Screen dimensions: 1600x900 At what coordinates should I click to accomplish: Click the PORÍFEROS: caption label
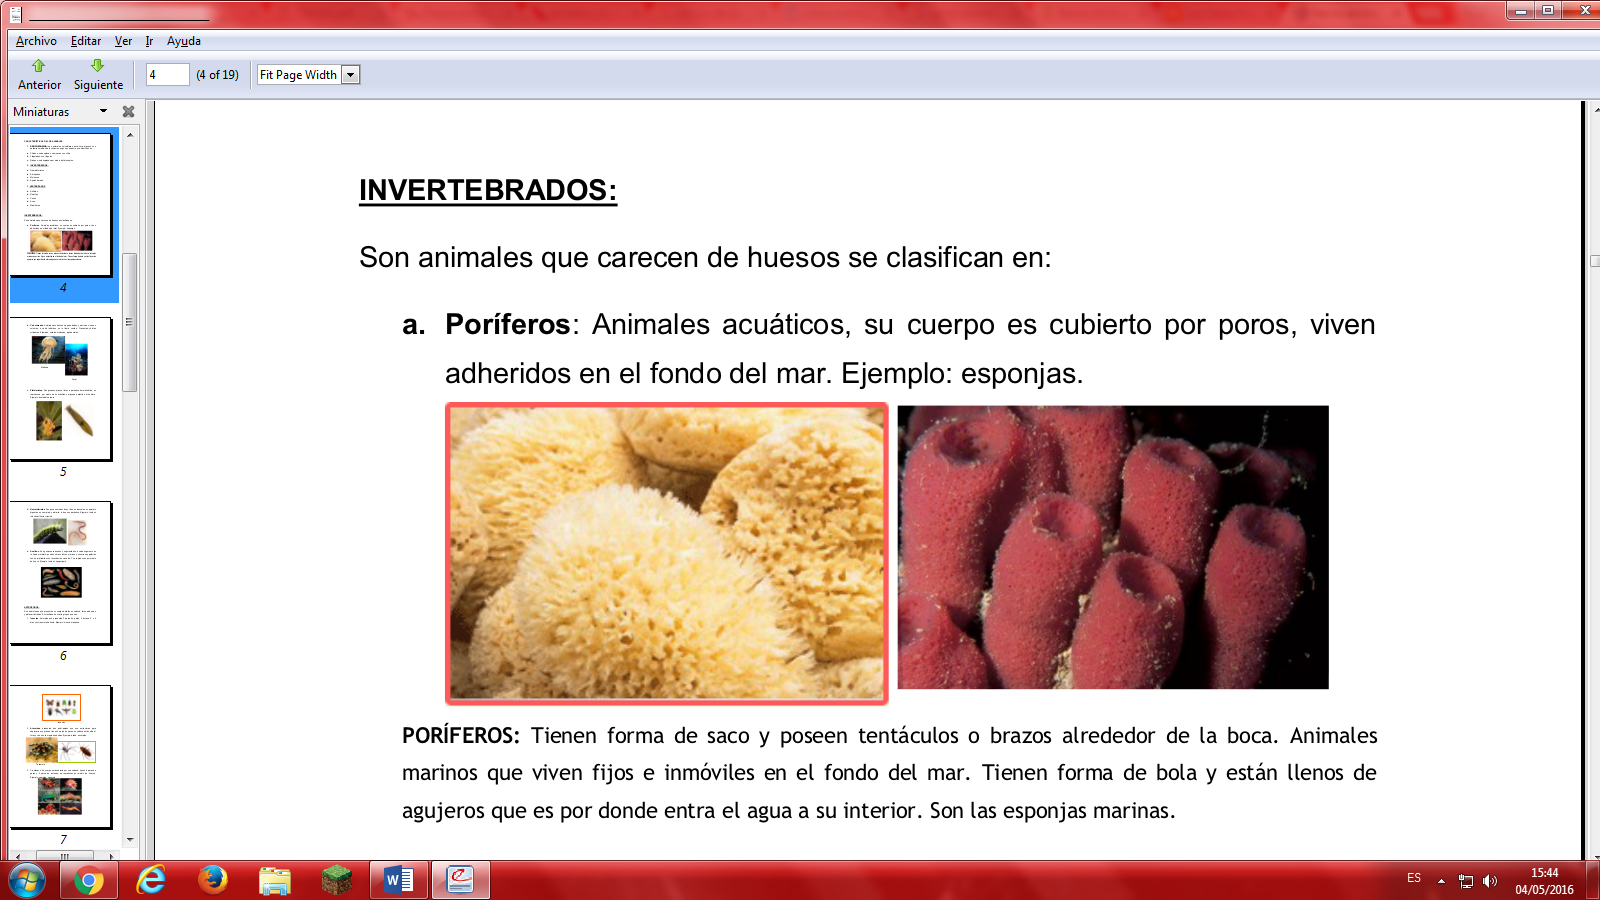(x=461, y=736)
